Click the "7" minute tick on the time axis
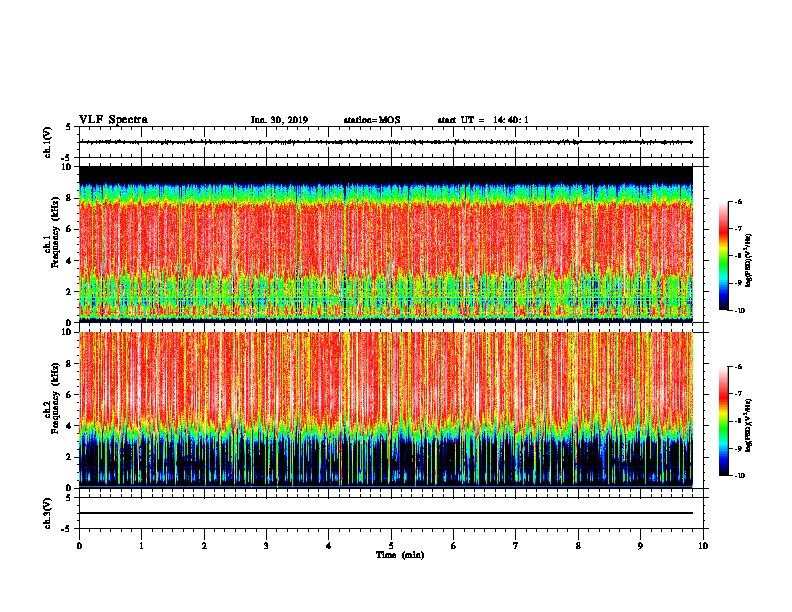The width and height of the screenshot is (792, 612). [x=516, y=546]
